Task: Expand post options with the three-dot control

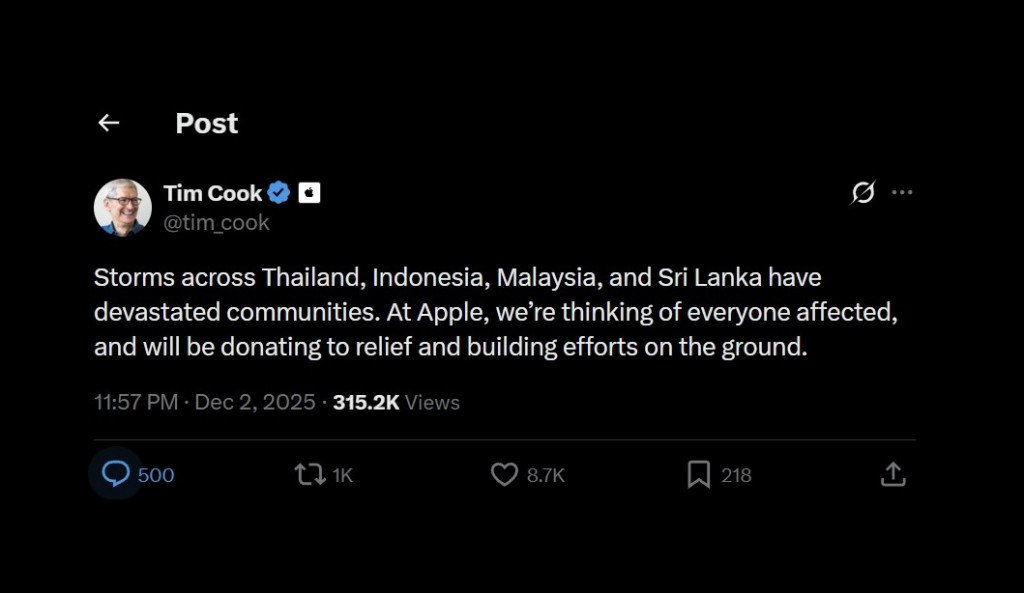Action: (x=903, y=192)
